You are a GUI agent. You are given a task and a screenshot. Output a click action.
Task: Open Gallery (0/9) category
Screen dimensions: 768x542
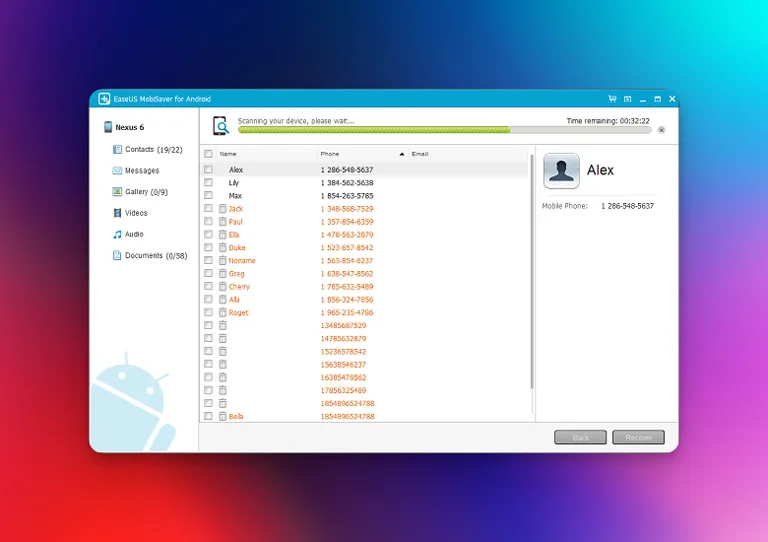click(146, 191)
